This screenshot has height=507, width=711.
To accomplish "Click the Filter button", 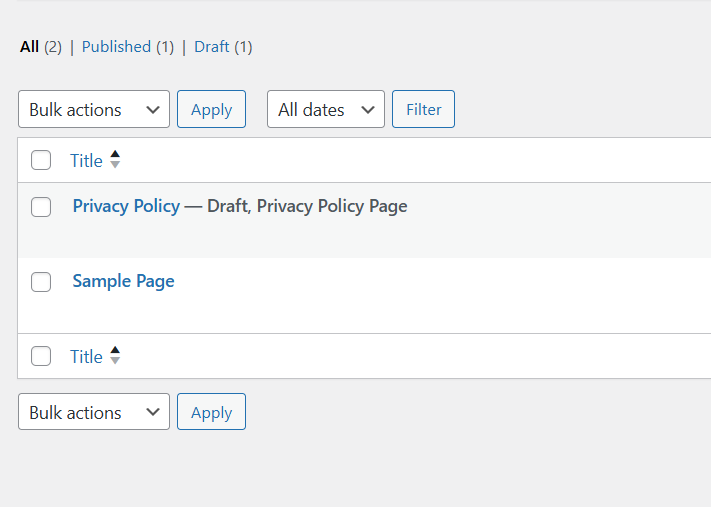I will [424, 109].
